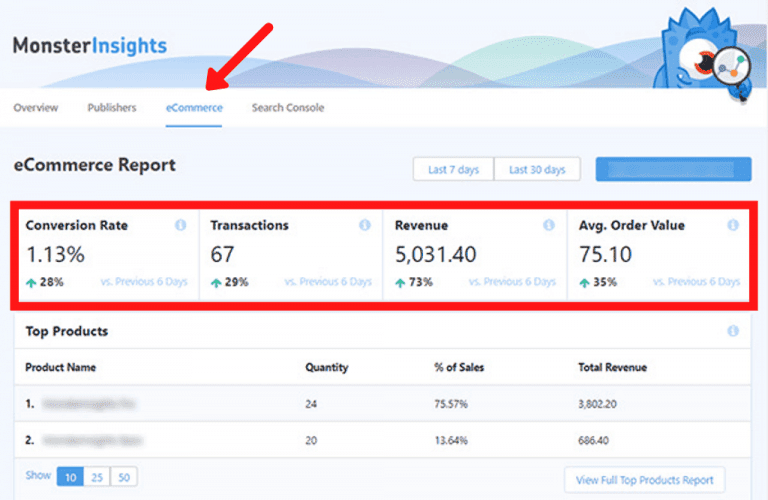Click the quantity 20 cell
The width and height of the screenshot is (768, 500).
tap(311, 441)
